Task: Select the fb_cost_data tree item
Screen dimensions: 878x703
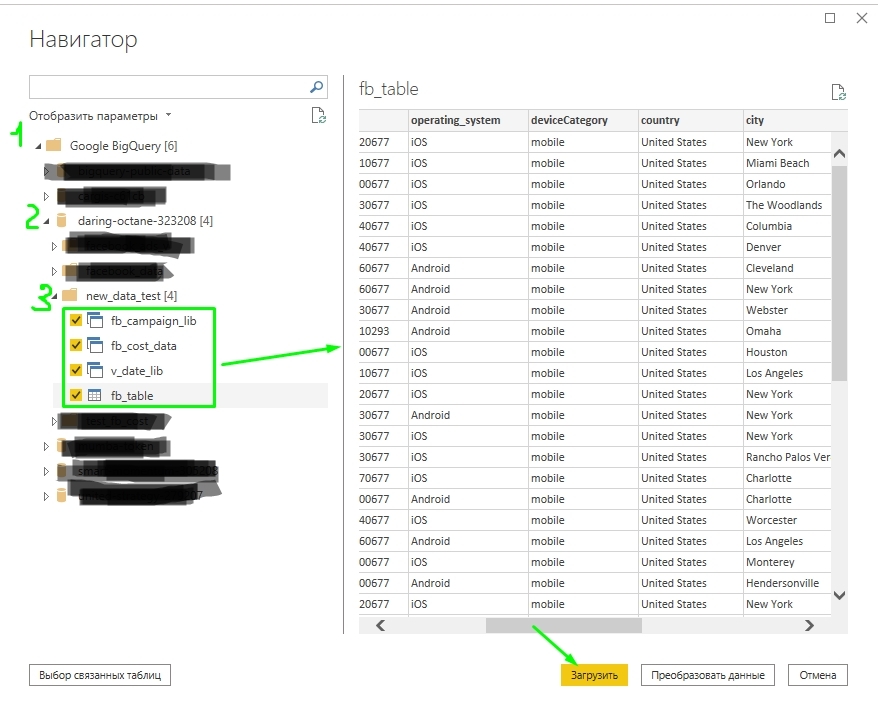Action: coord(143,346)
